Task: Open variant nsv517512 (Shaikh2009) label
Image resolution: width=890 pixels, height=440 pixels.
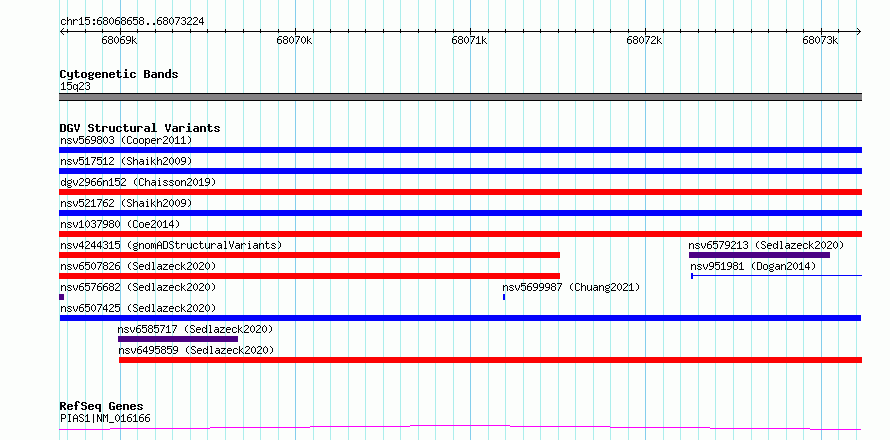Action: pyautogui.click(x=126, y=161)
